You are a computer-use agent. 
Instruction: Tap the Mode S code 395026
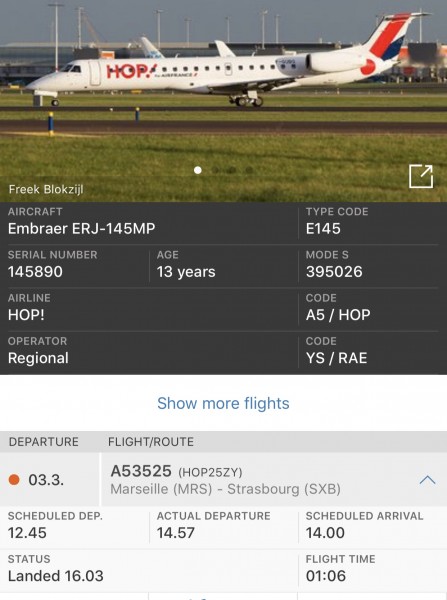334,272
